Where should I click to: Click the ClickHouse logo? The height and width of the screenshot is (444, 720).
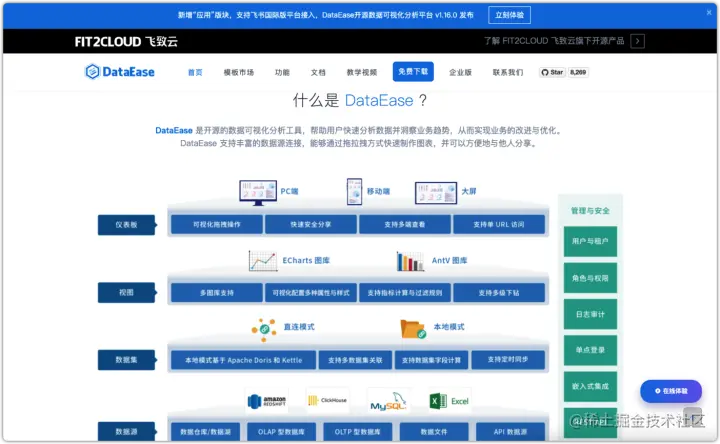[328, 400]
